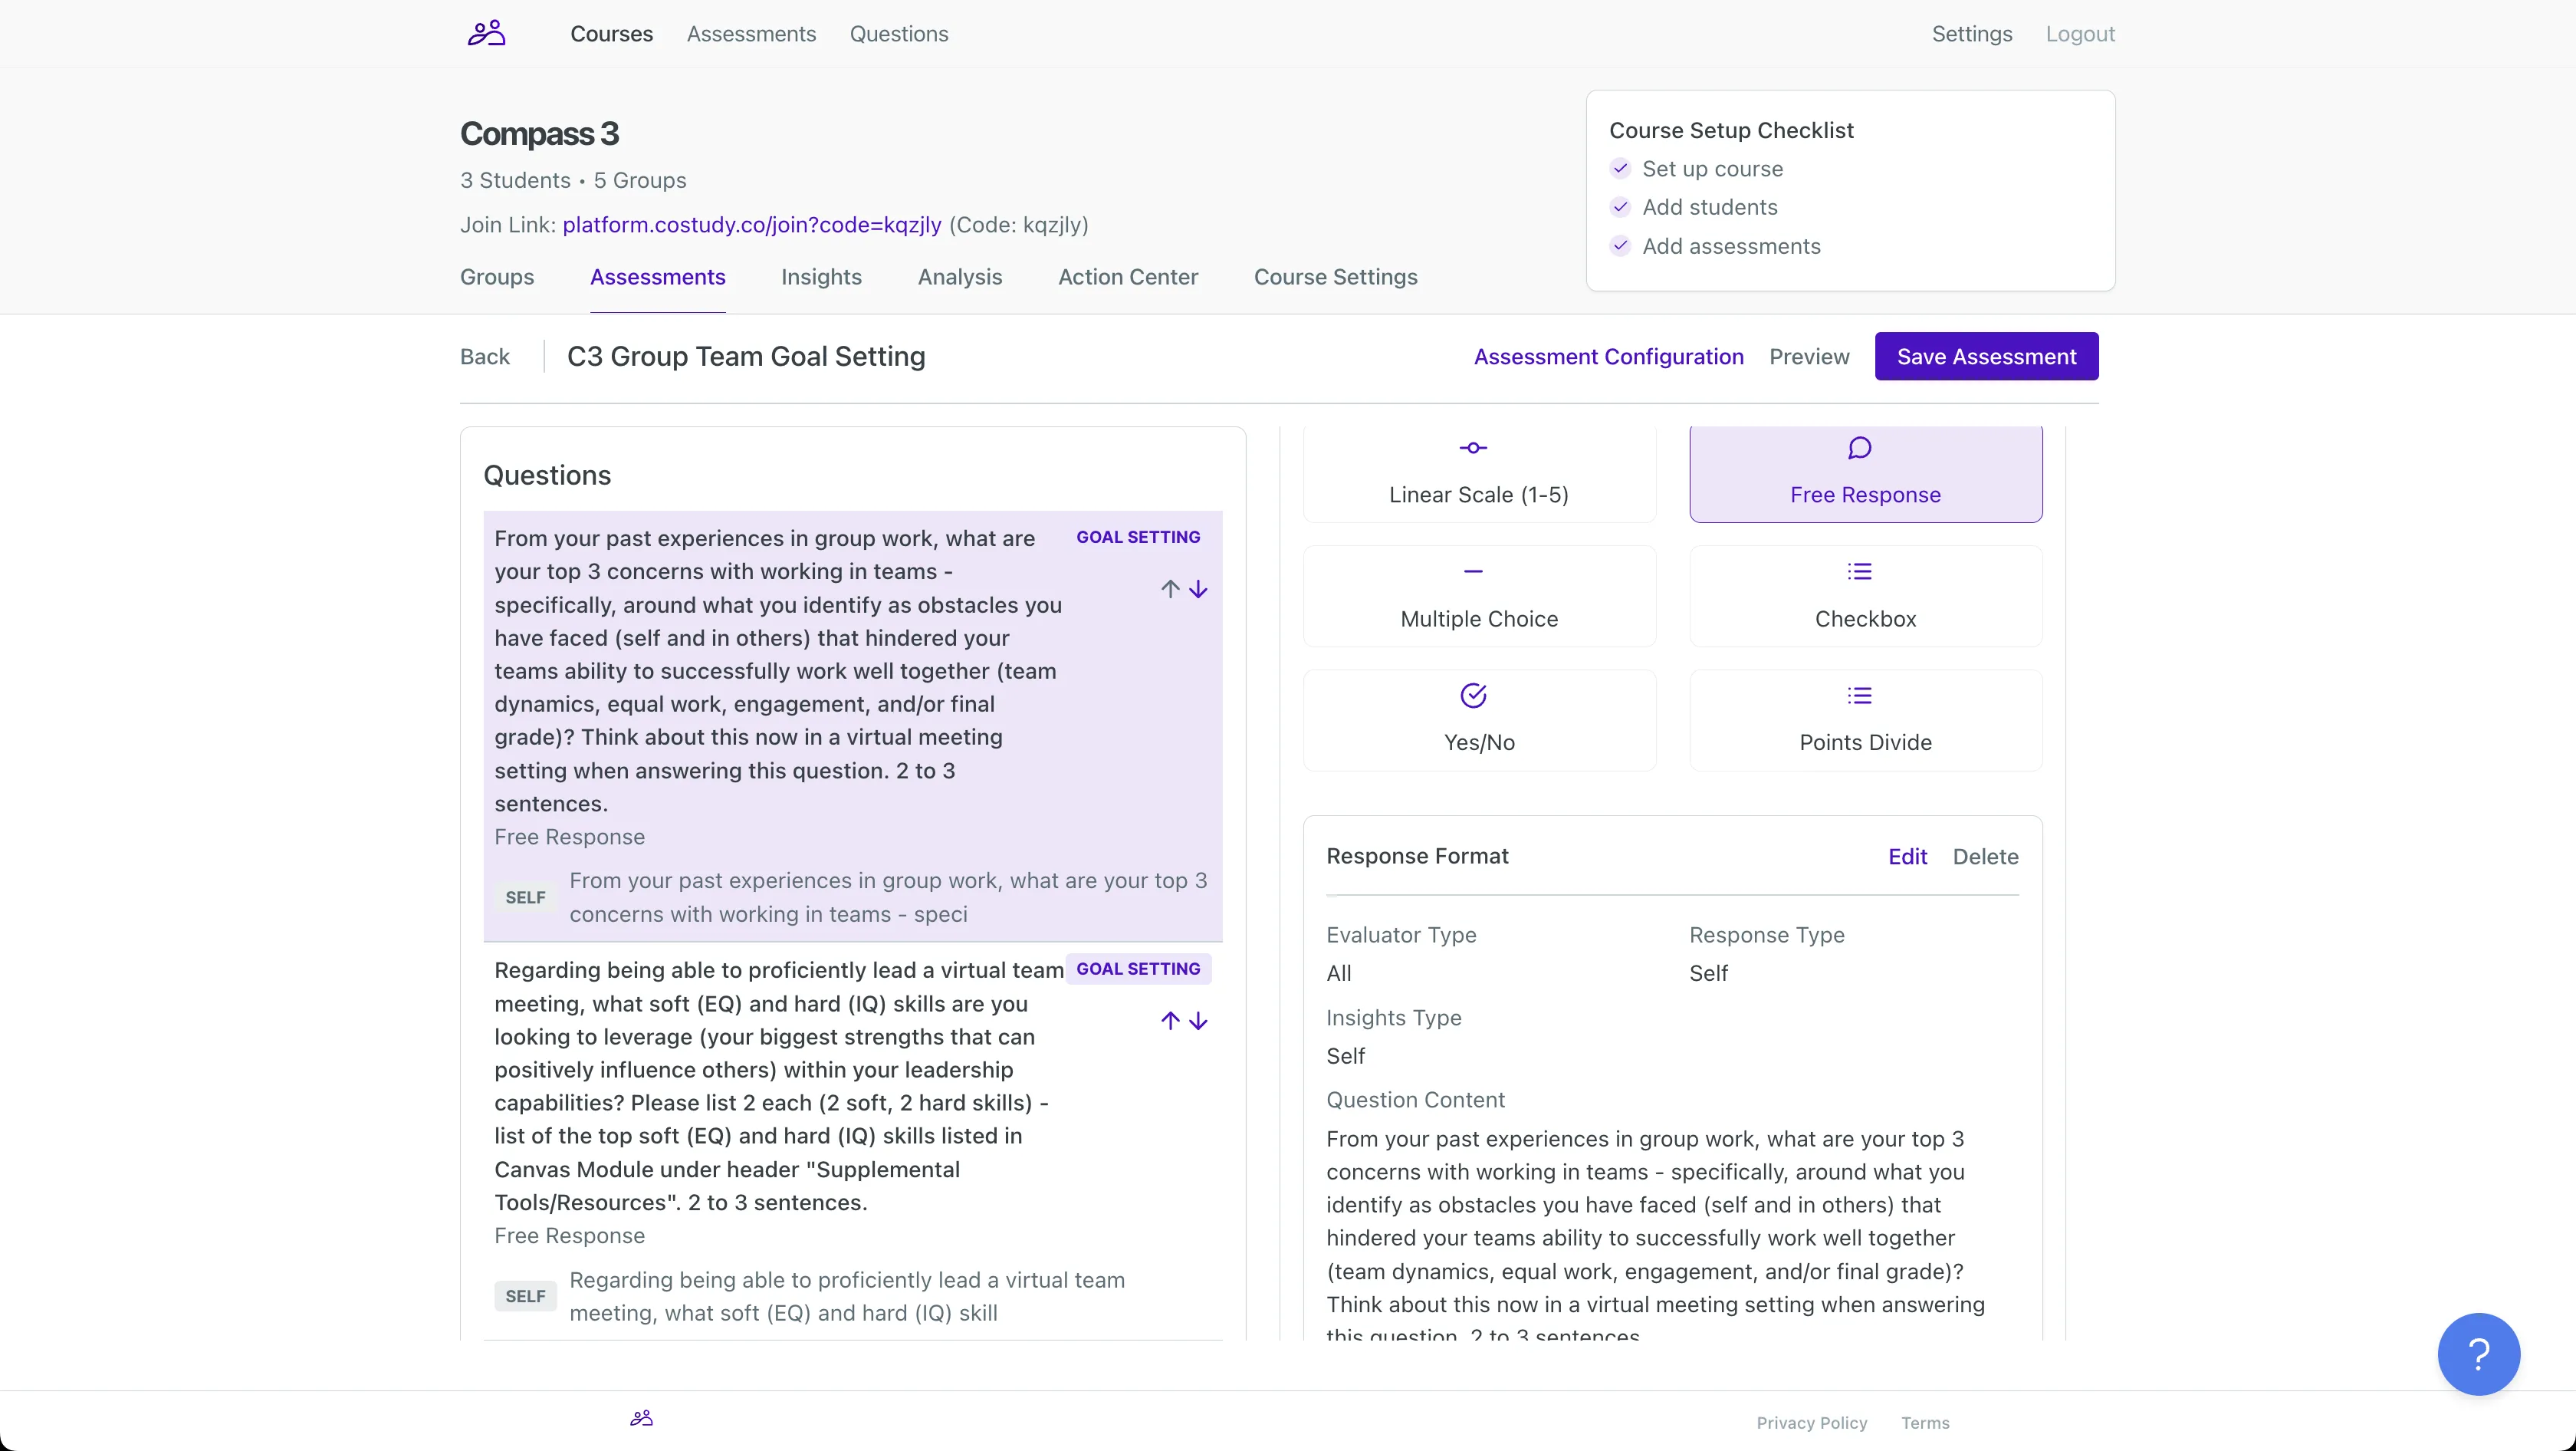The height and width of the screenshot is (1451, 2576).
Task: Switch to the Insights tab
Action: (x=820, y=277)
